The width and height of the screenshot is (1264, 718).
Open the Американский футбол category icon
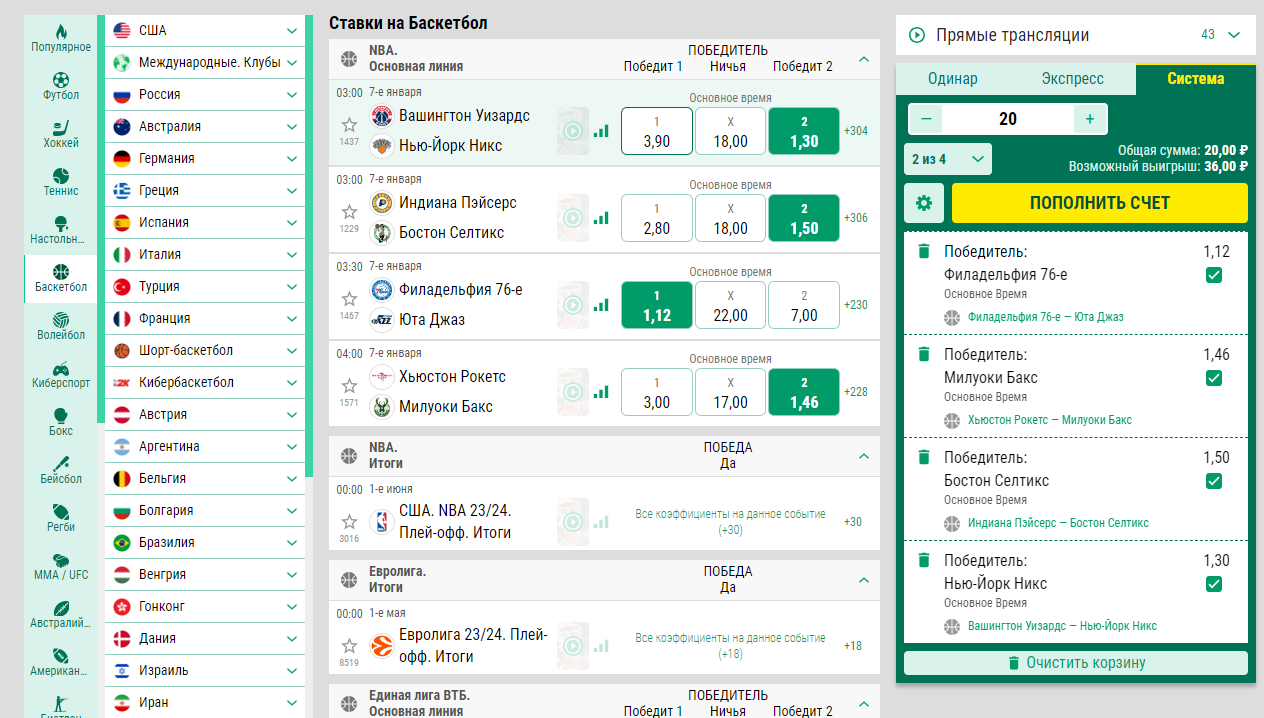click(61, 662)
